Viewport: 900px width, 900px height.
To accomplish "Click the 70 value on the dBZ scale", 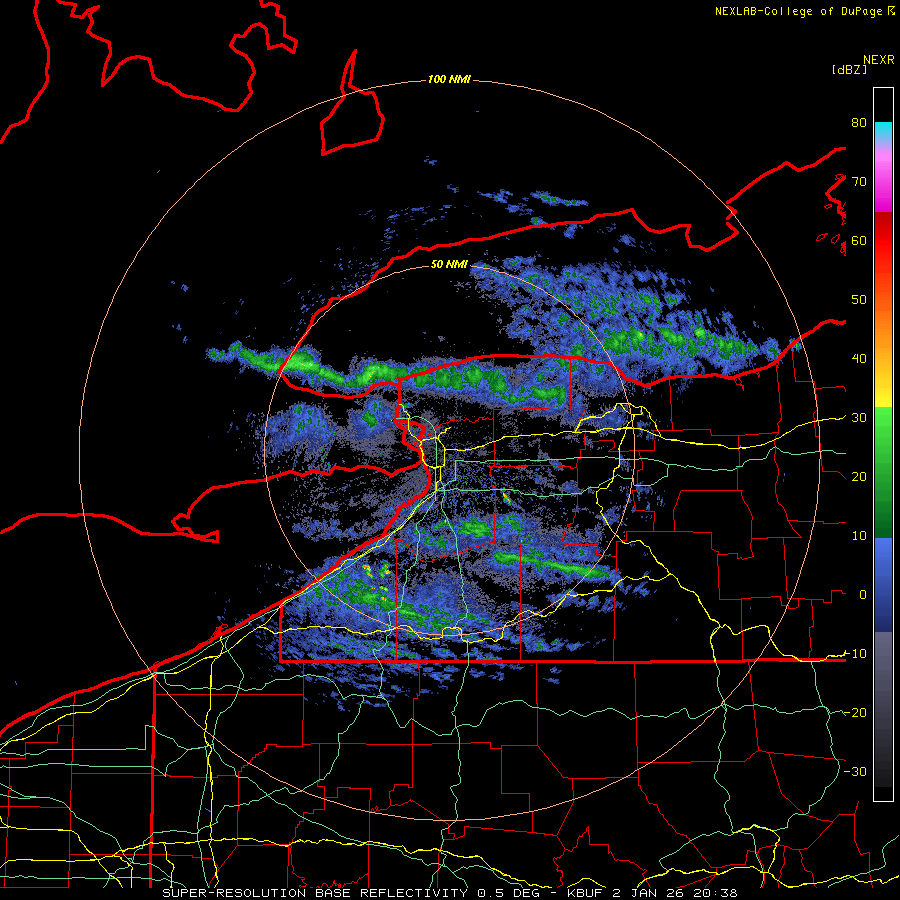I will [859, 182].
